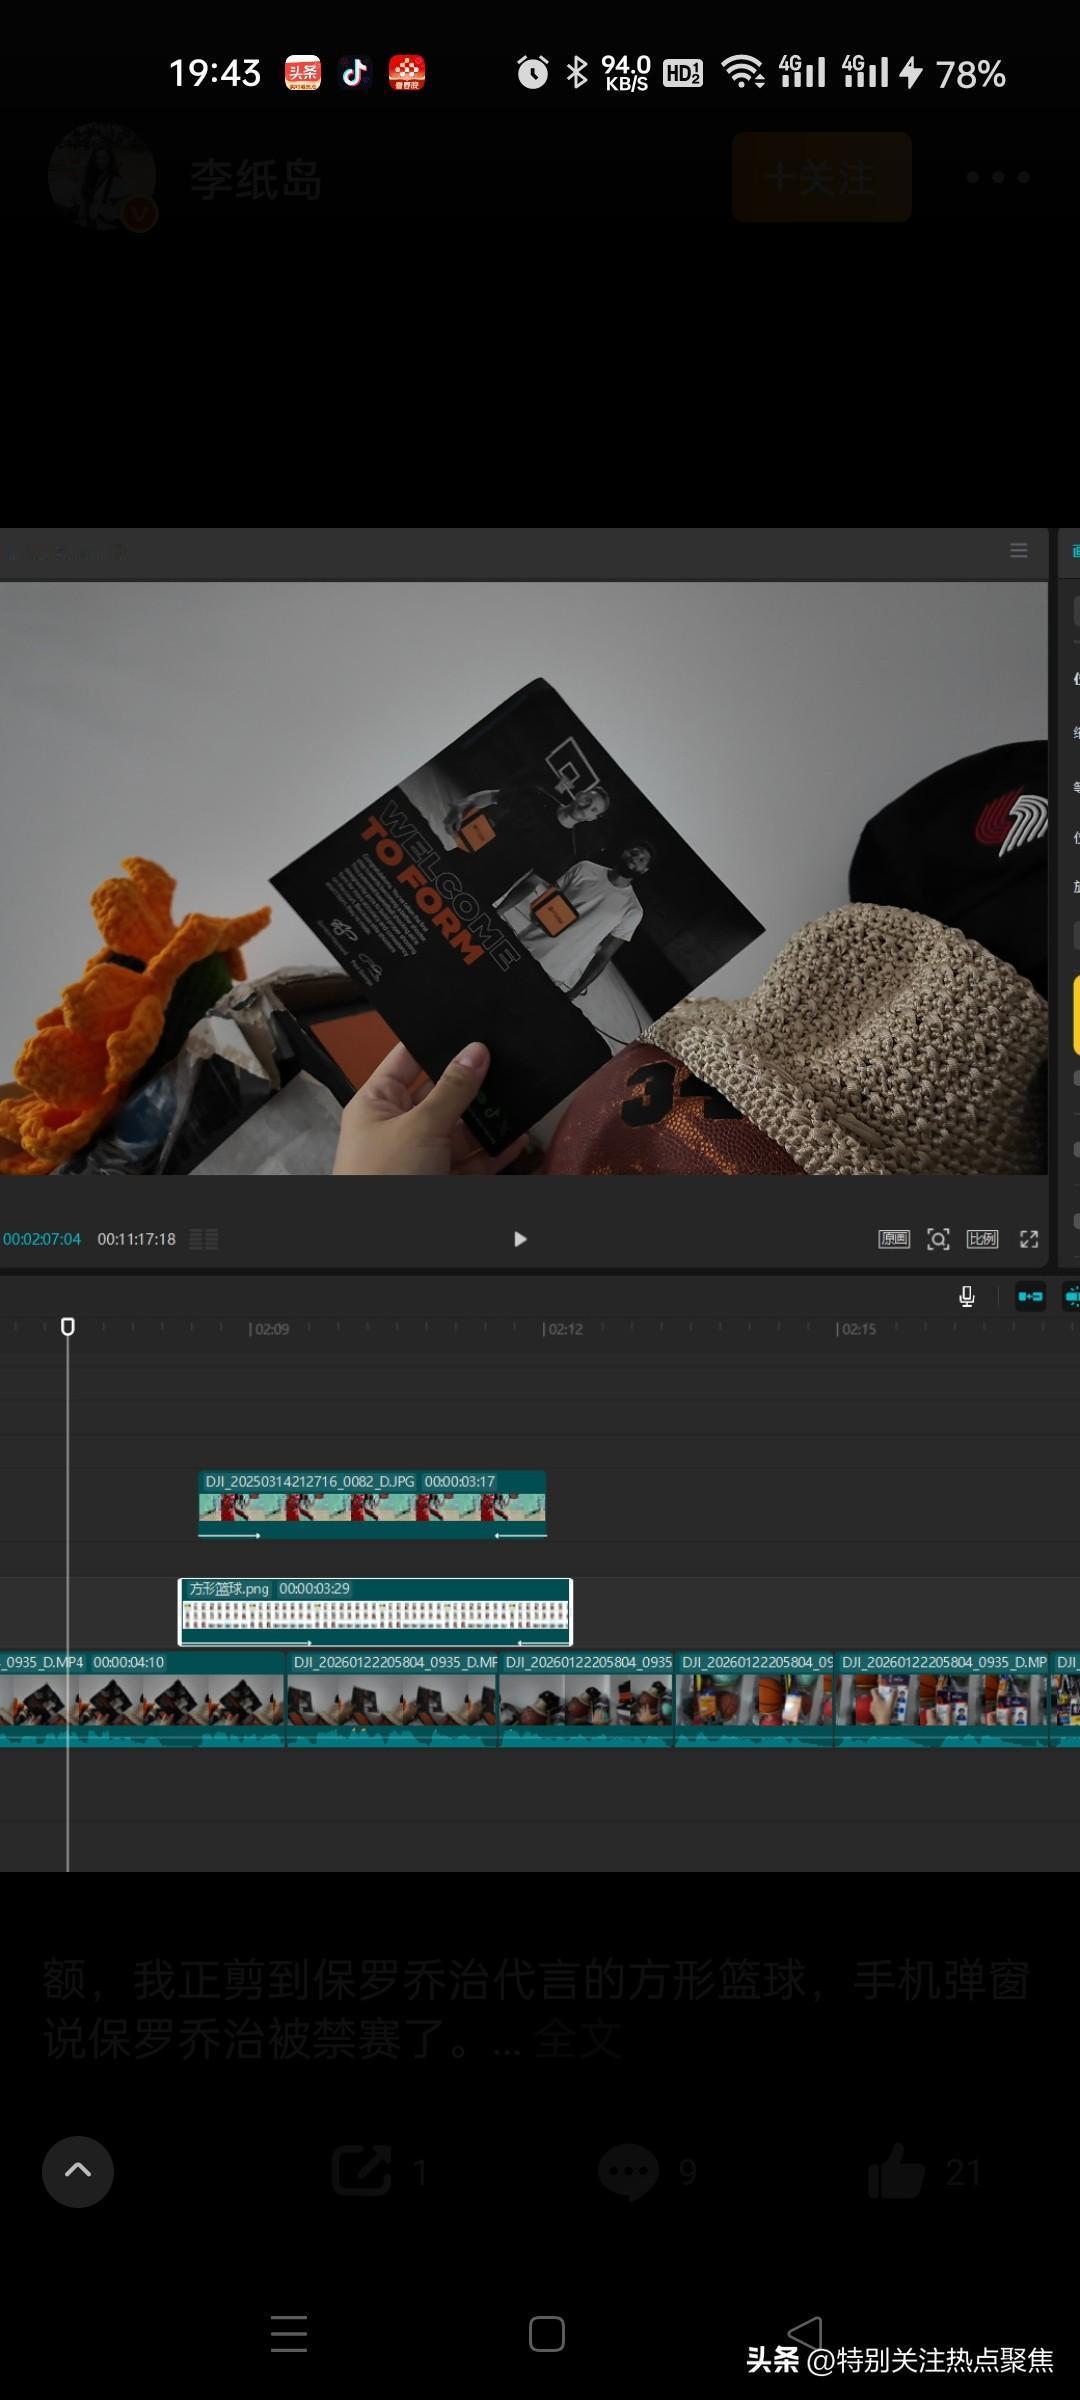Tap the +关注 follow button
The image size is (1080, 2400).
[822, 177]
